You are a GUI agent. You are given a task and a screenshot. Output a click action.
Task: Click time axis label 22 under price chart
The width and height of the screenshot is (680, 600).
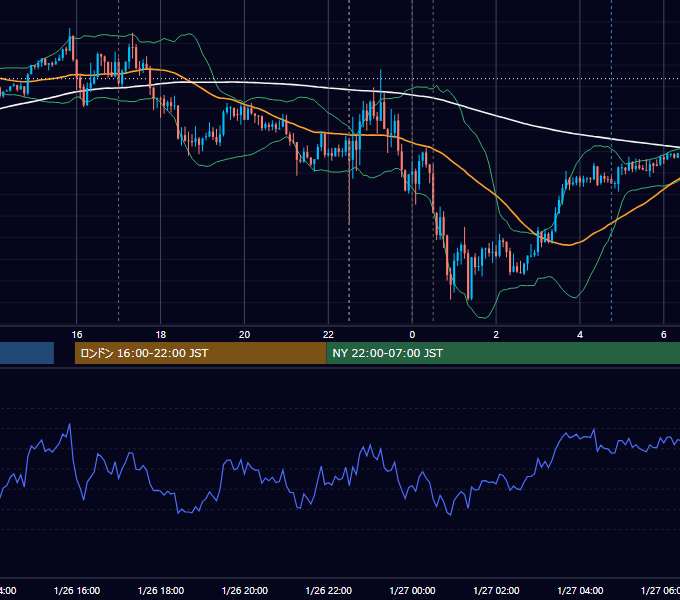pyautogui.click(x=328, y=334)
